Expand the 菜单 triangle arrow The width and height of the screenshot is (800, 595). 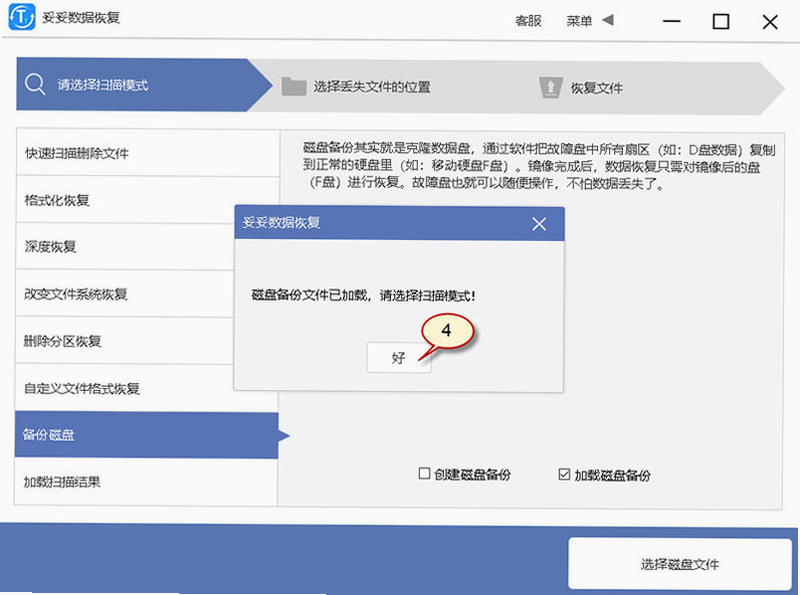[x=608, y=20]
